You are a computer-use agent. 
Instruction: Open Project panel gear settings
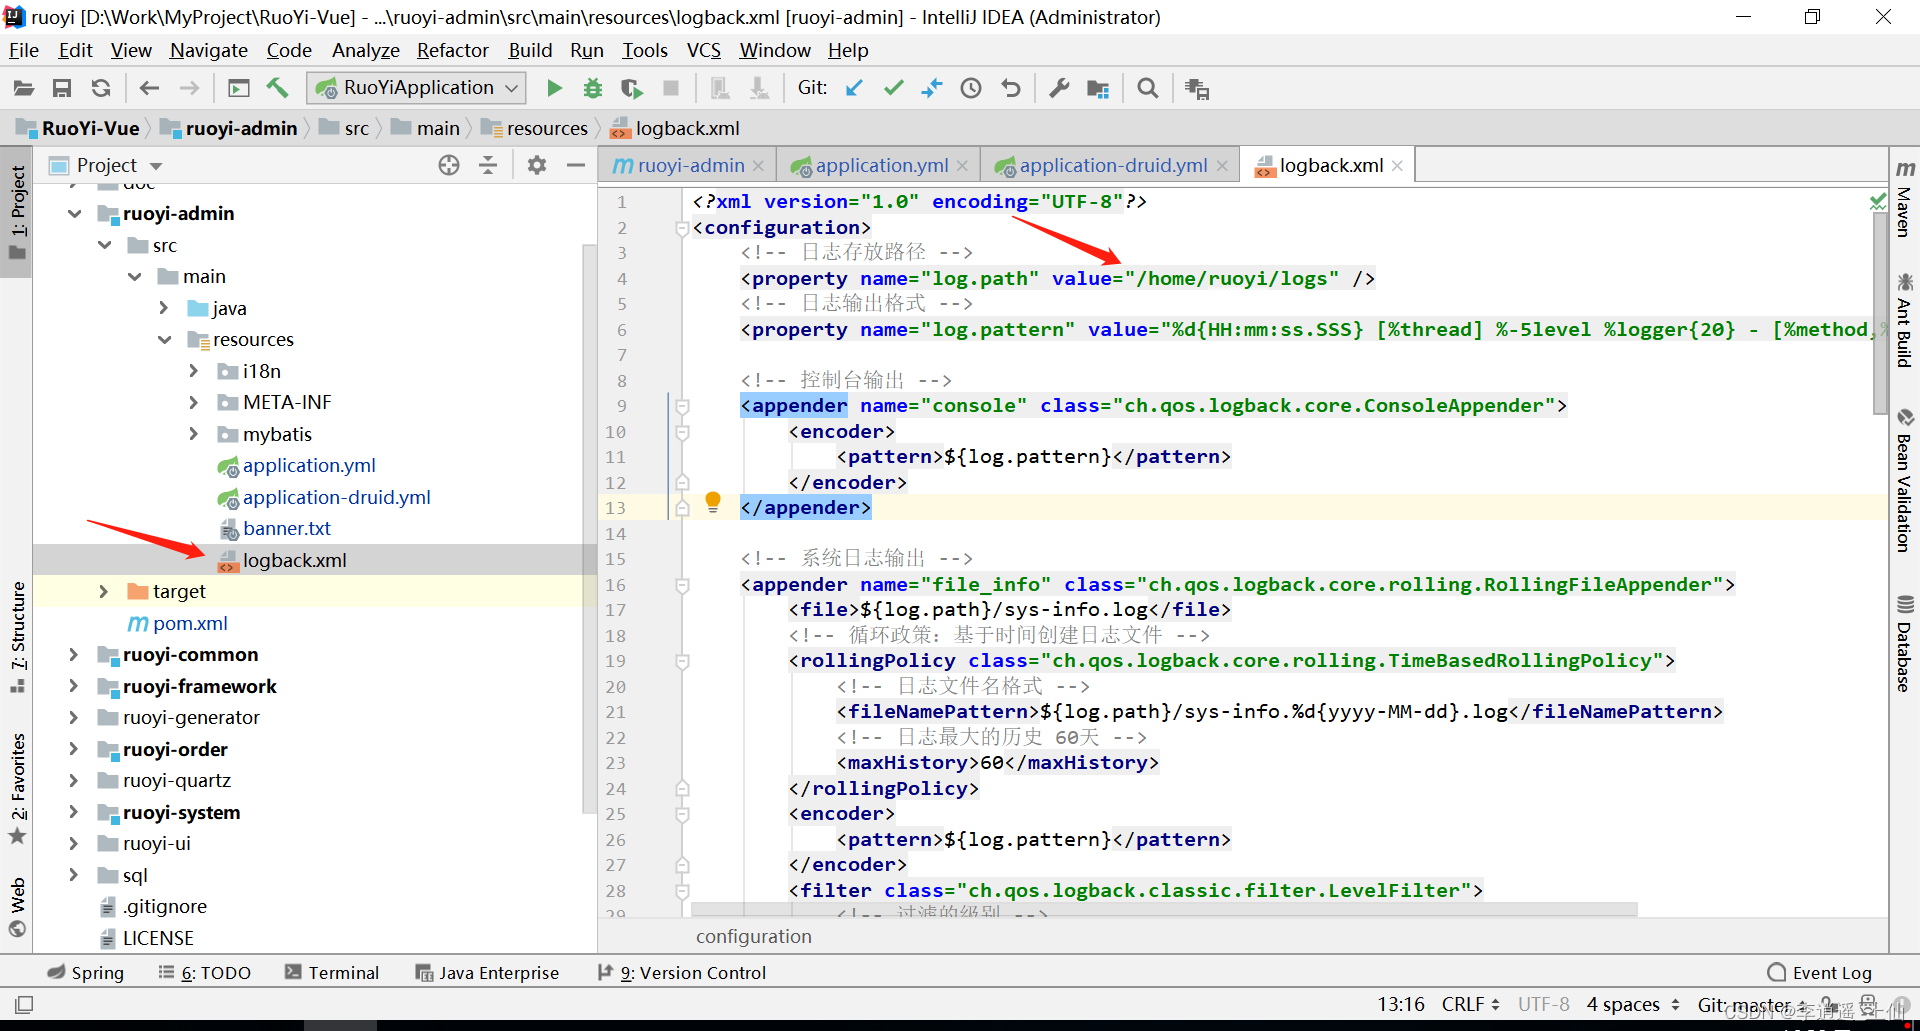click(537, 165)
